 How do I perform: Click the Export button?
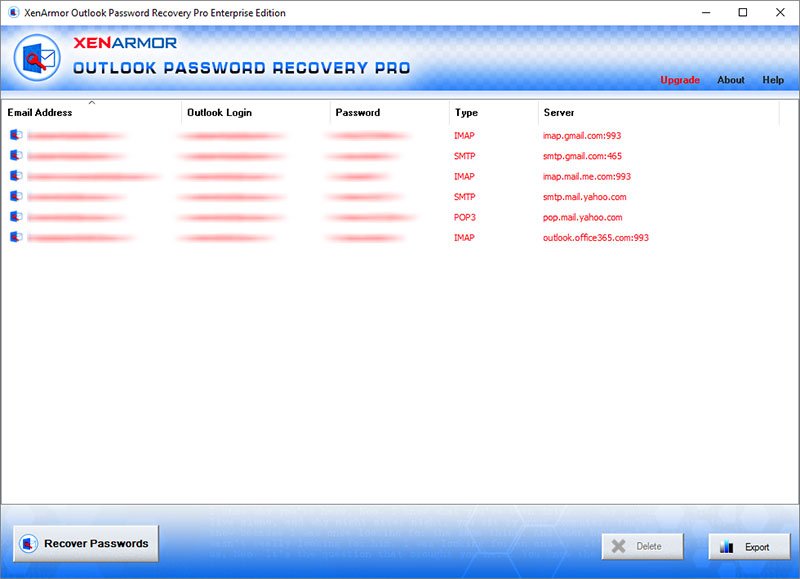click(x=749, y=547)
